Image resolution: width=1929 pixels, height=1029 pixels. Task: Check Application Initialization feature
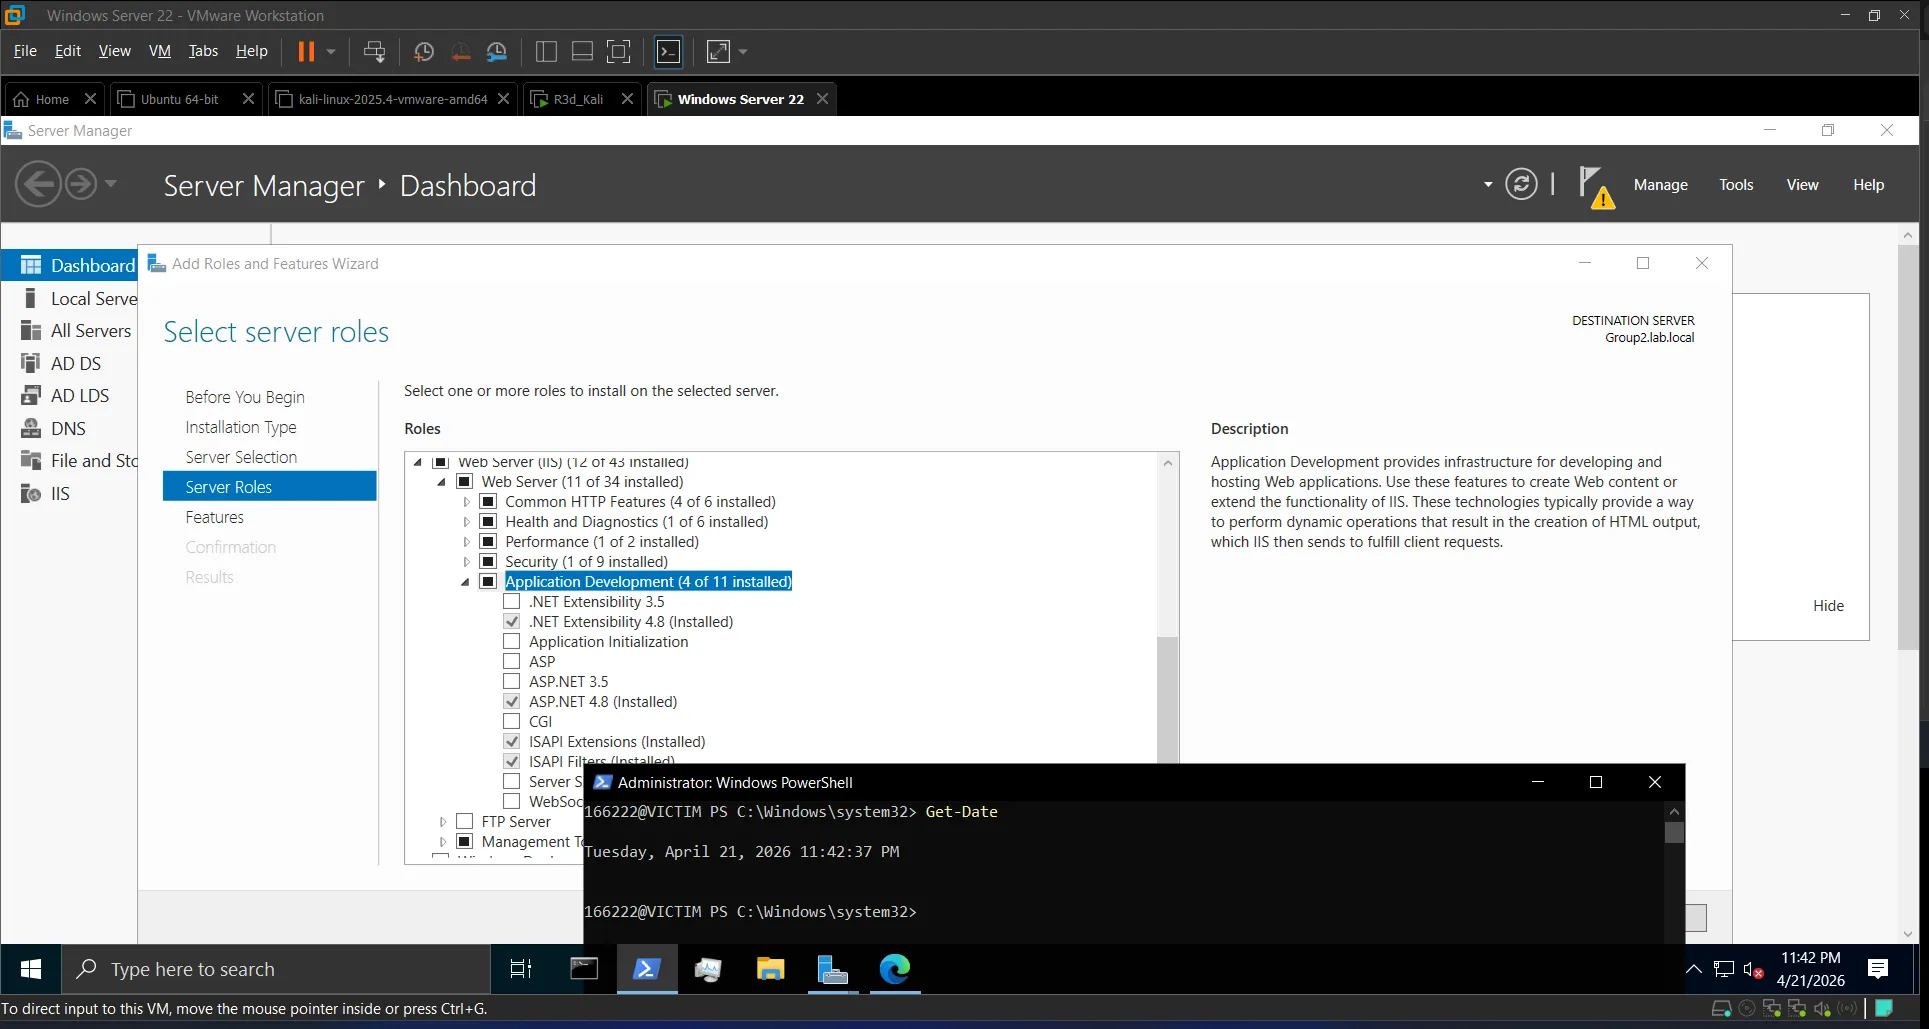[512, 641]
